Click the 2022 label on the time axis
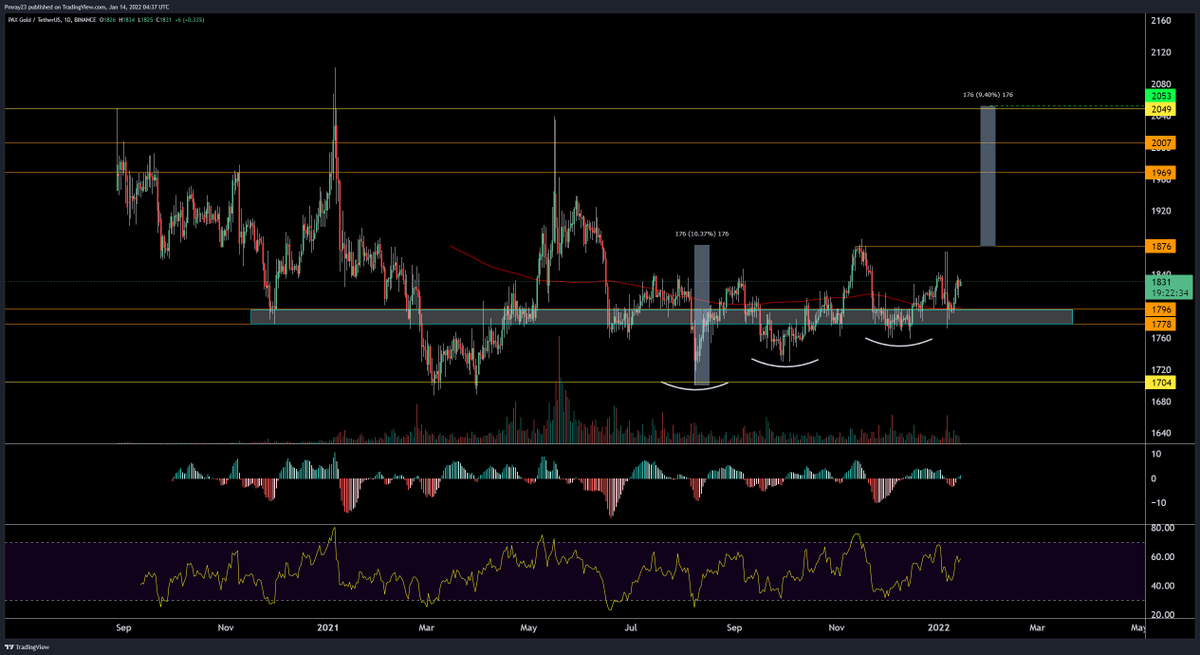Image resolution: width=1200 pixels, height=655 pixels. (x=938, y=627)
